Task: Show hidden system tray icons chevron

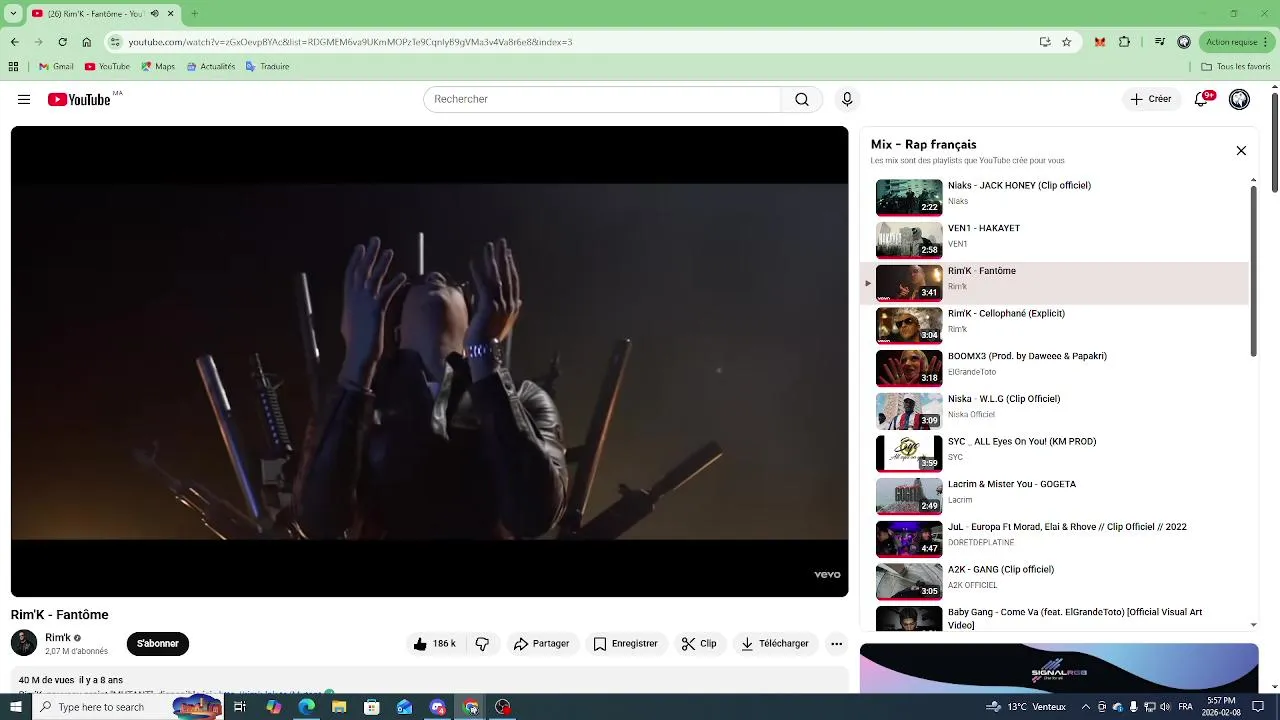Action: [x=1086, y=707]
